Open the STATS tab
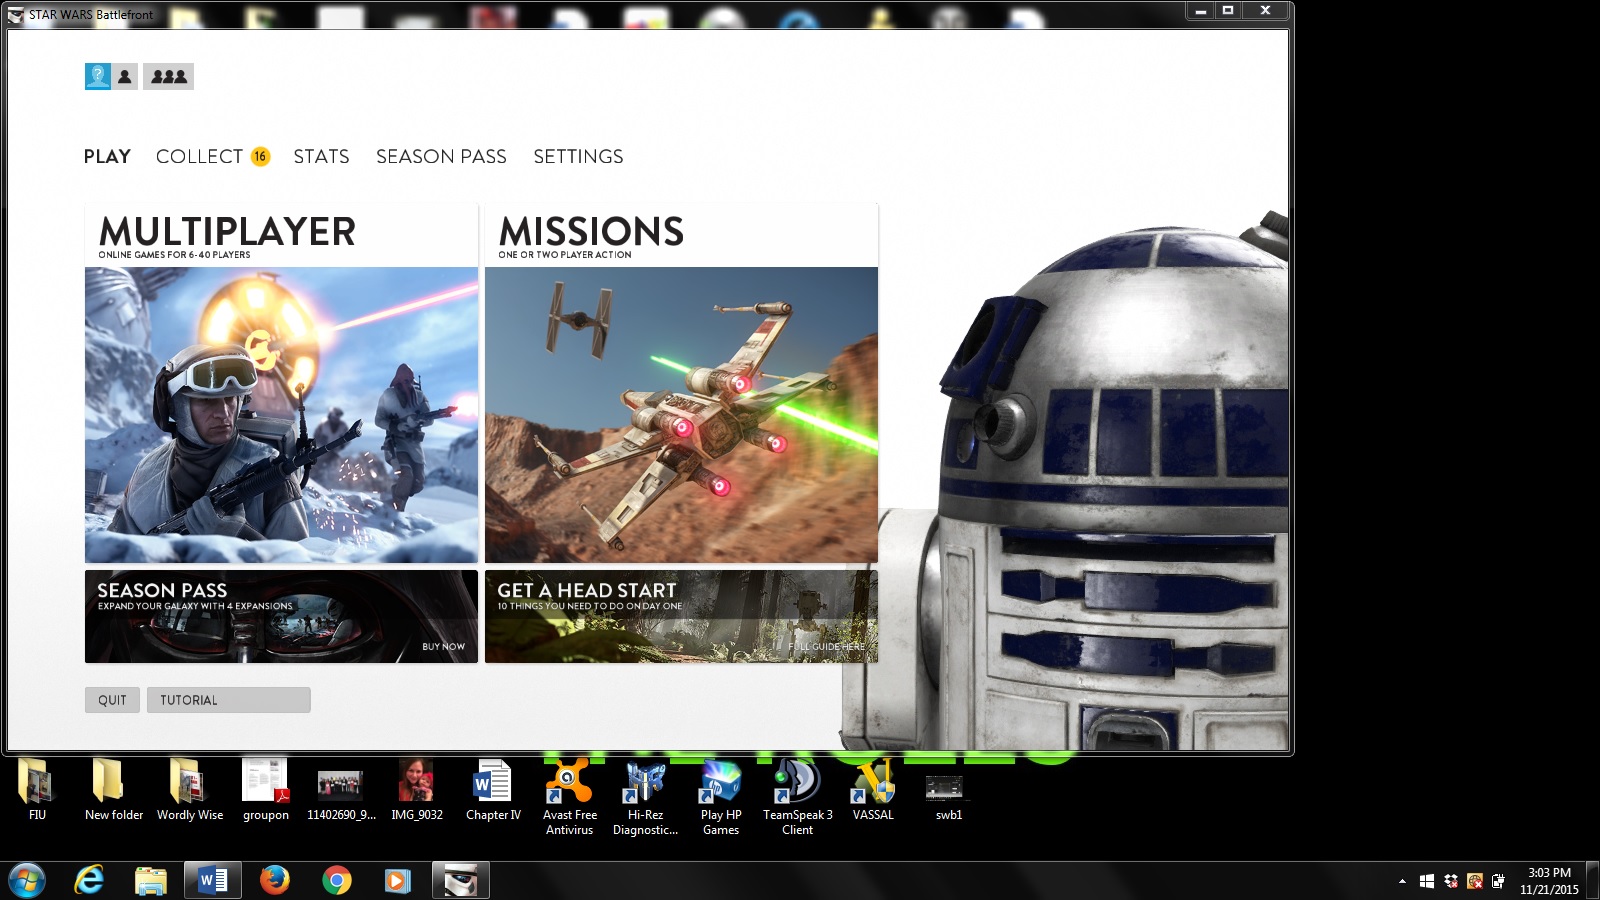This screenshot has height=900, width=1600. [321, 156]
